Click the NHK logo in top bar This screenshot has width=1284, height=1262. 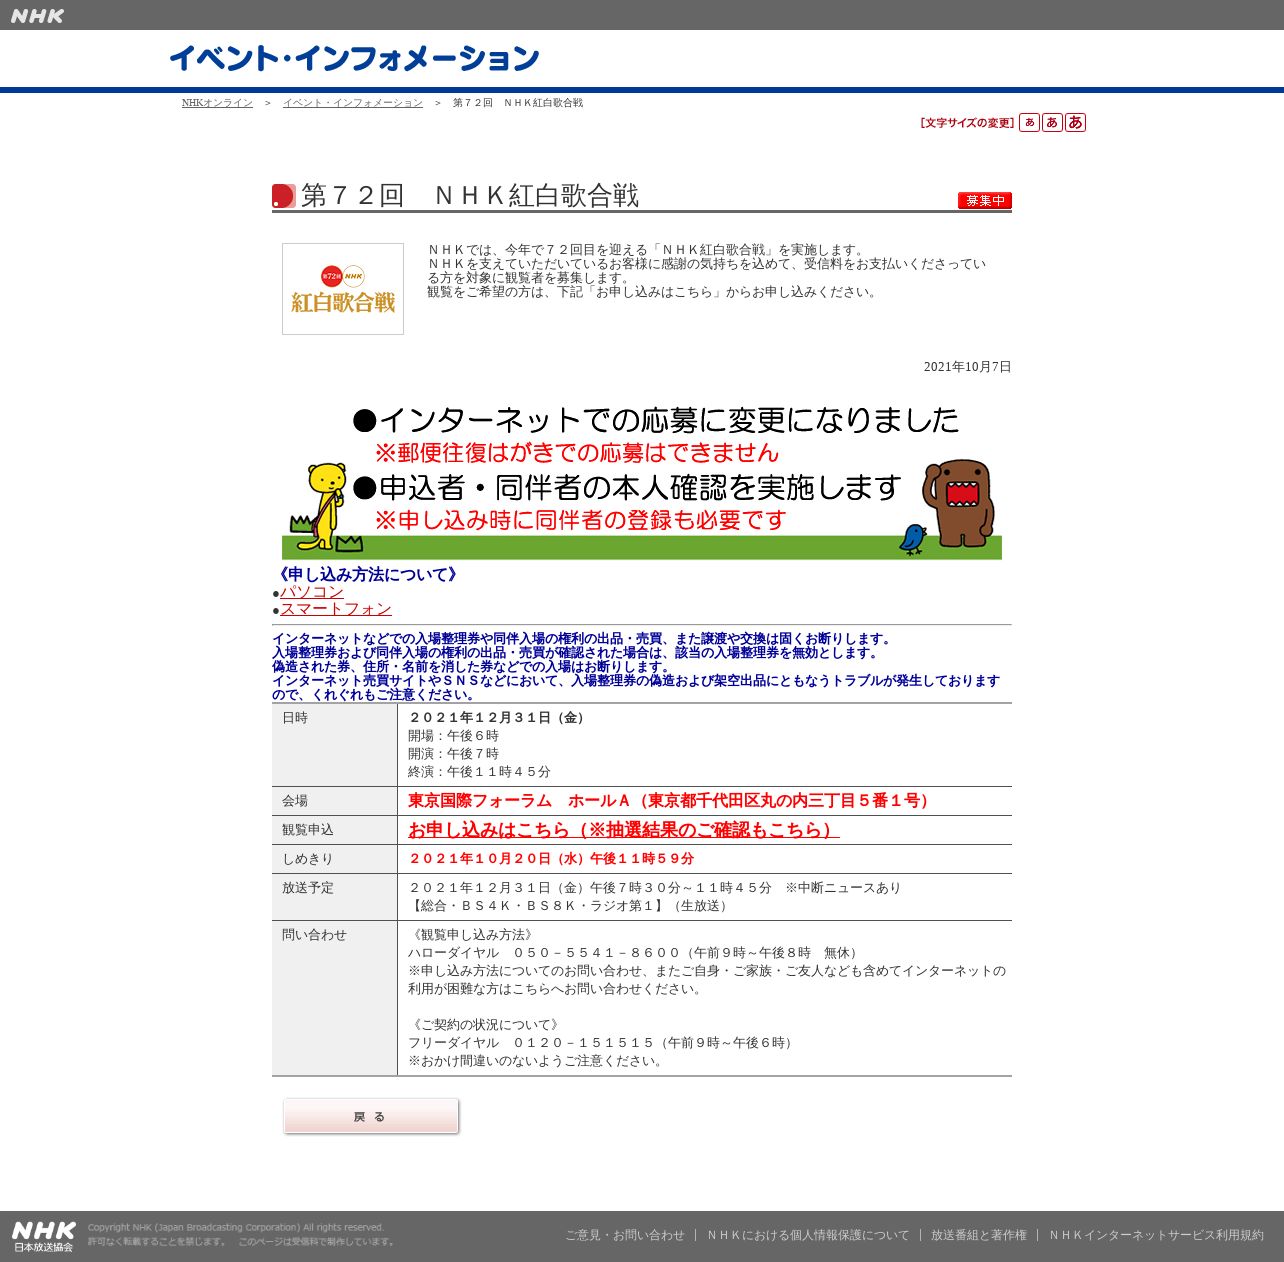37,15
